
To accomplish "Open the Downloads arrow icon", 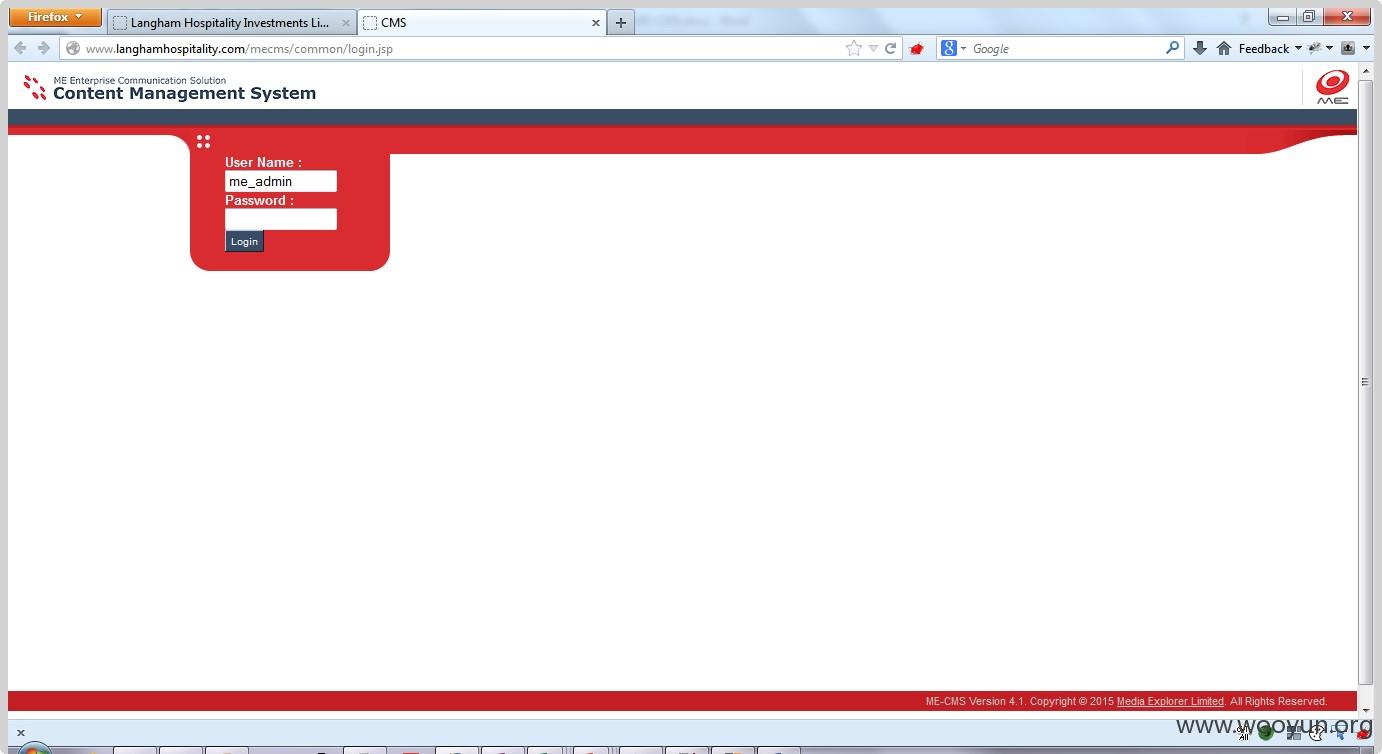I will pyautogui.click(x=1200, y=48).
